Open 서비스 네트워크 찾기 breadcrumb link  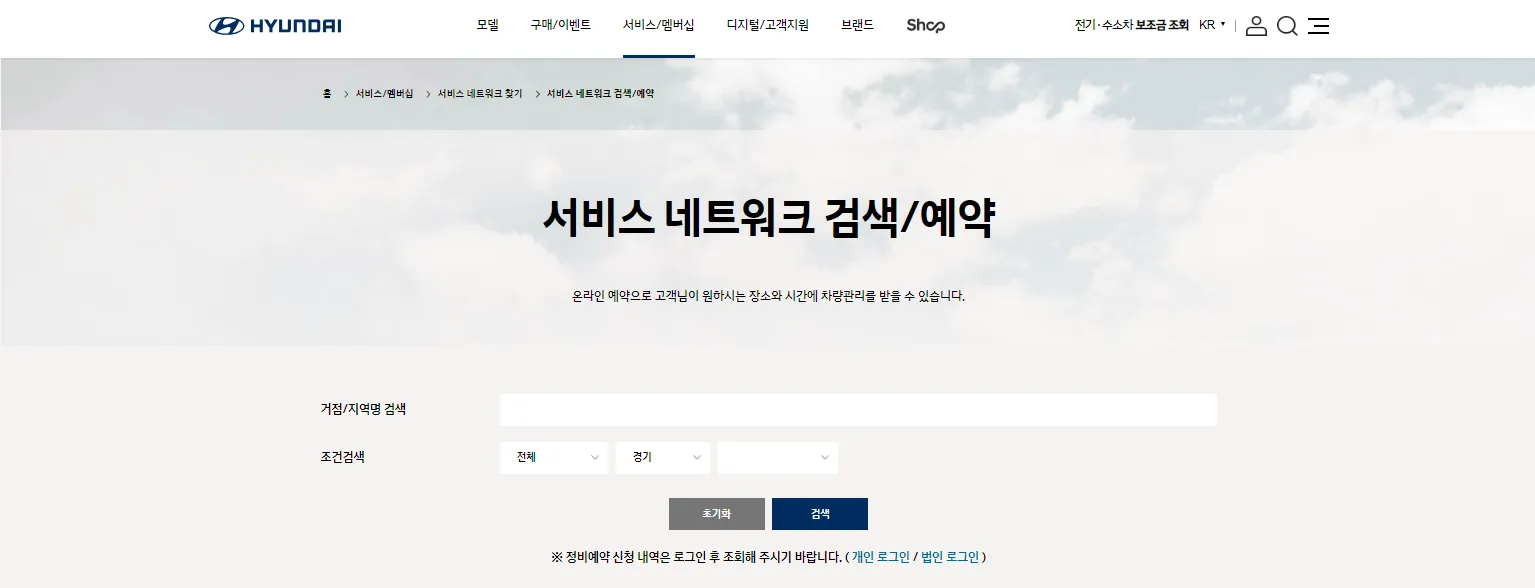click(x=478, y=93)
